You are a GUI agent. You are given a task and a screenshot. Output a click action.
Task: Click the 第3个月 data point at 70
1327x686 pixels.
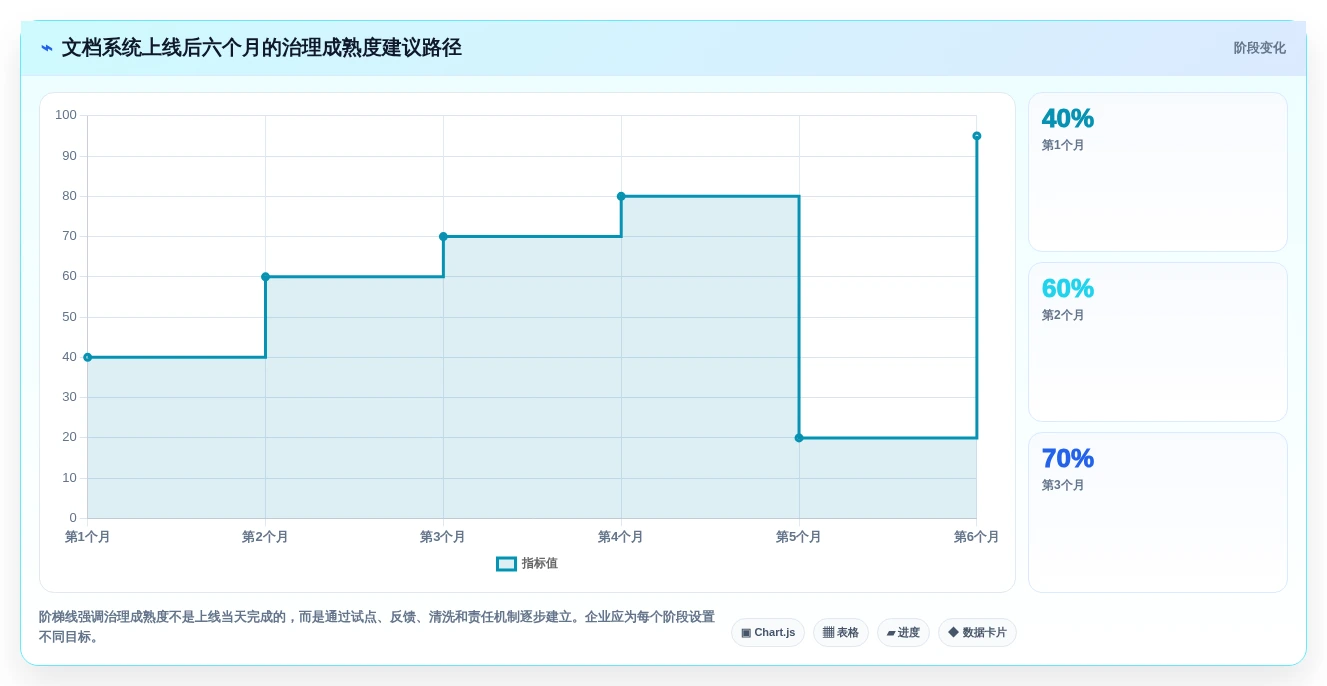443,237
